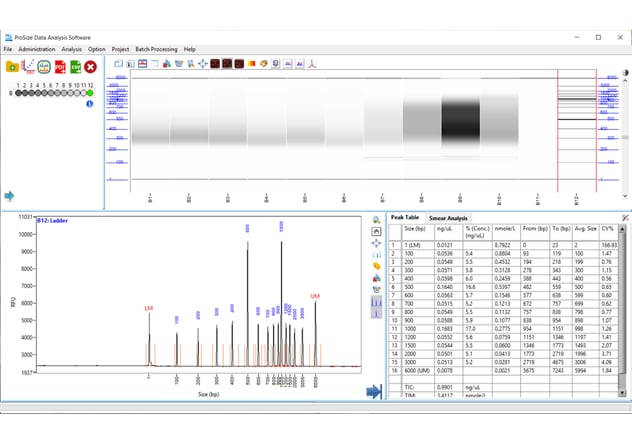Click the blue four-way arrow icon in gel toolbar
This screenshot has width=632, height=442.
point(203,63)
